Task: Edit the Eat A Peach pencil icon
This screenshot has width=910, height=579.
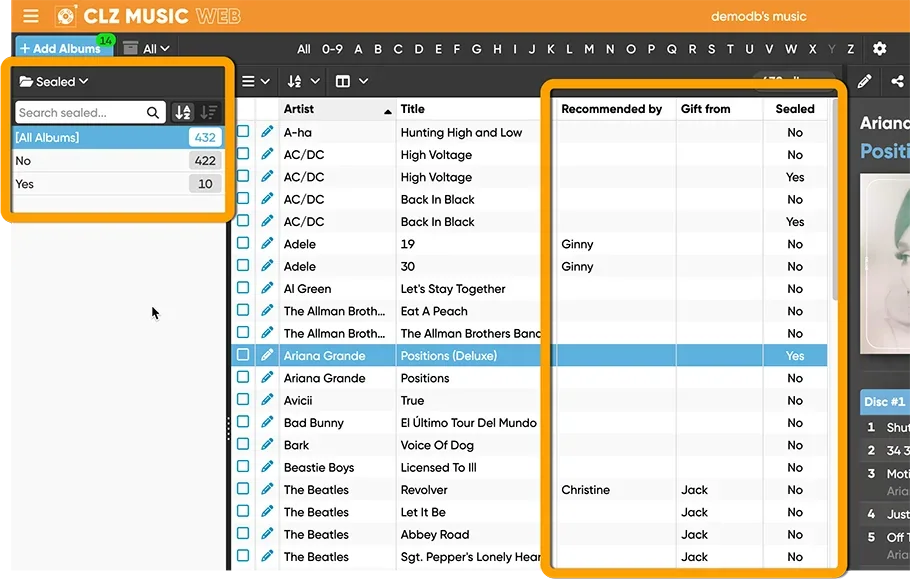Action: pyautogui.click(x=267, y=310)
